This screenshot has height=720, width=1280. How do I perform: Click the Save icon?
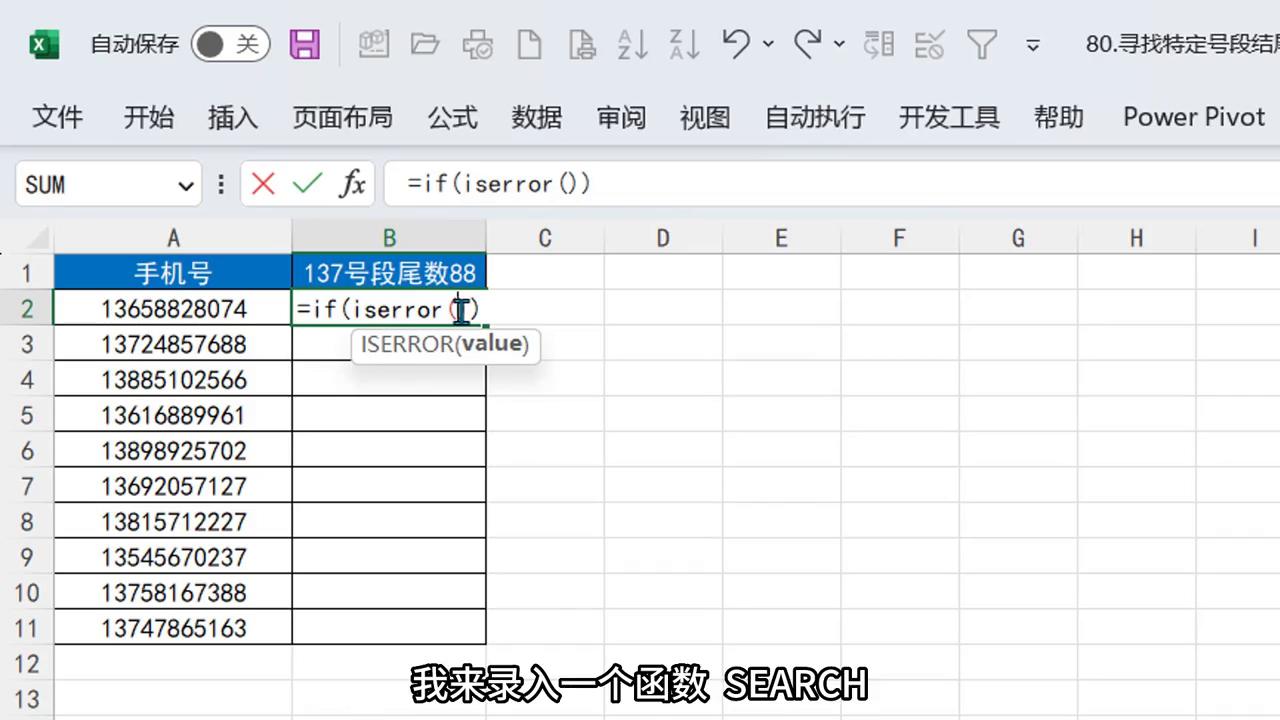tap(305, 44)
